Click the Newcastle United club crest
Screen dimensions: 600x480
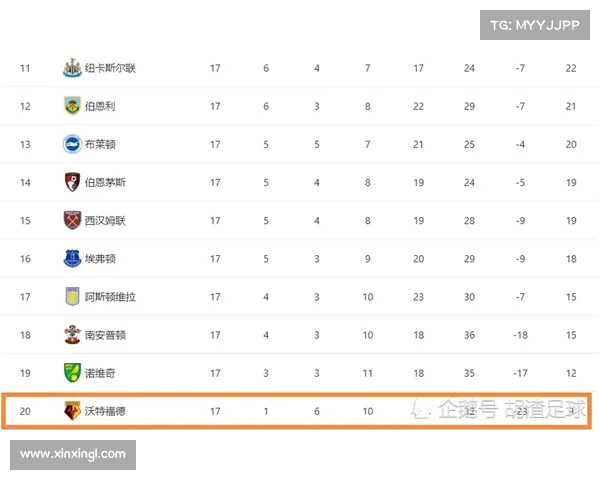[x=72, y=68]
